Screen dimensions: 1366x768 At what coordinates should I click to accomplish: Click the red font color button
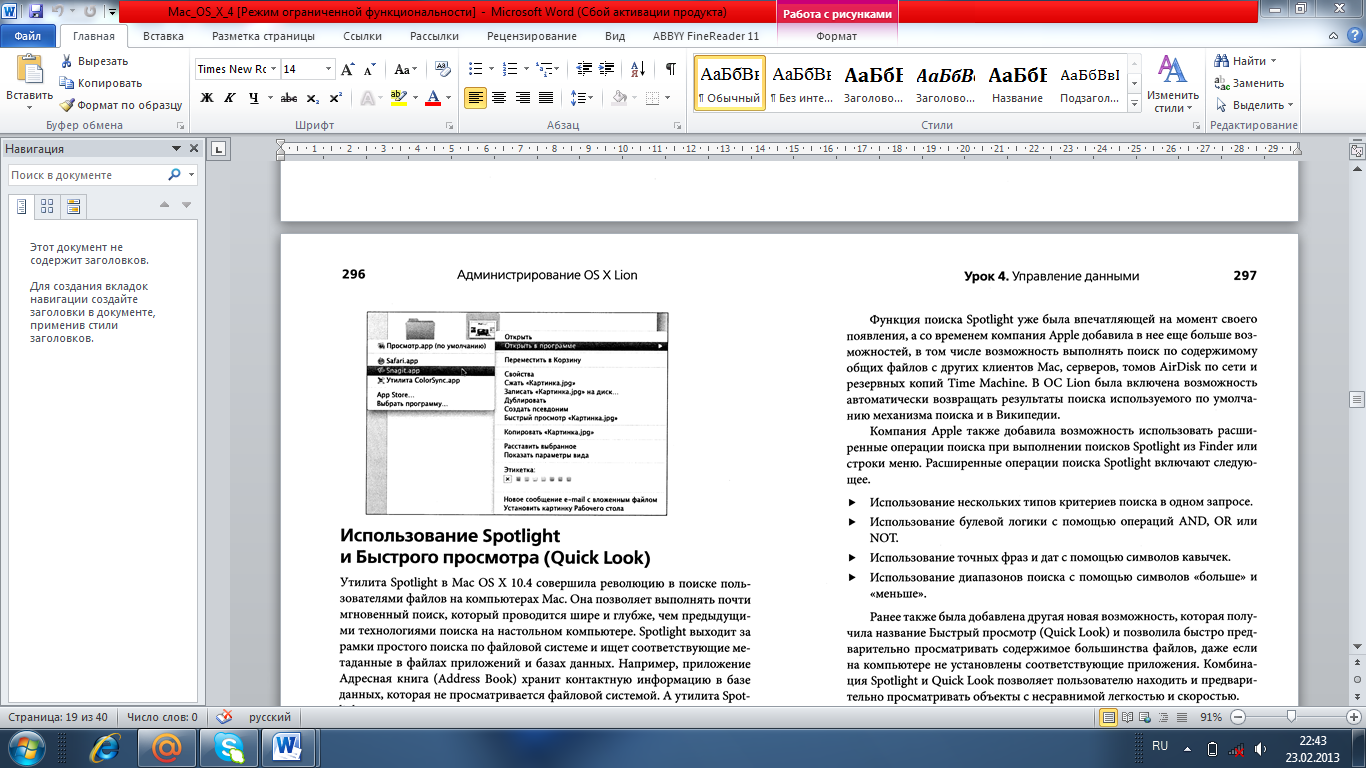[x=433, y=98]
